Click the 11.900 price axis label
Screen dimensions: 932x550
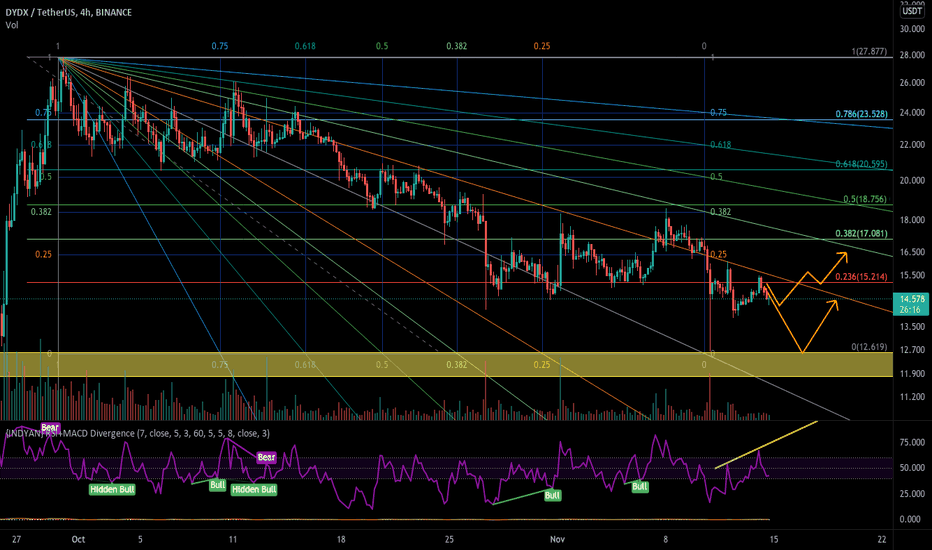[912, 373]
